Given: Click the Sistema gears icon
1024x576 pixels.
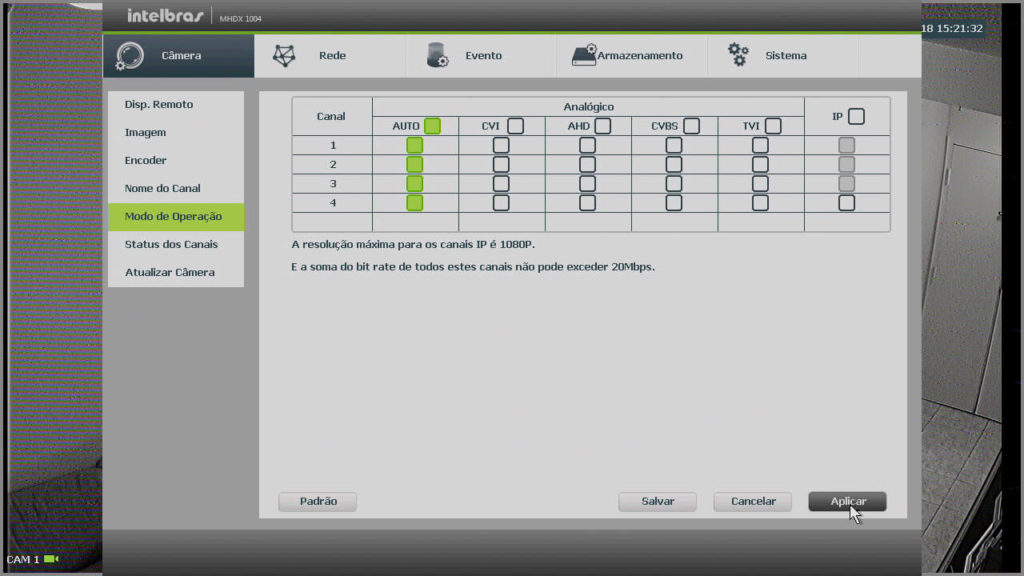Looking at the screenshot, I should (738, 55).
